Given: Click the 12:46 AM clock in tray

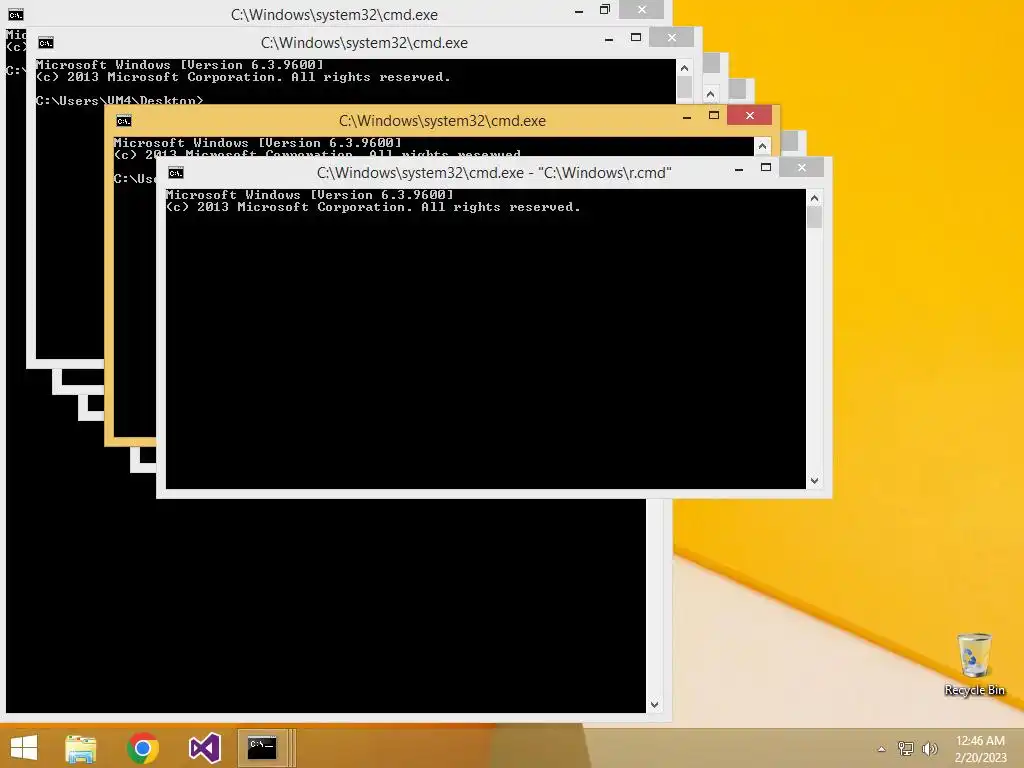Looking at the screenshot, I should [980, 741].
